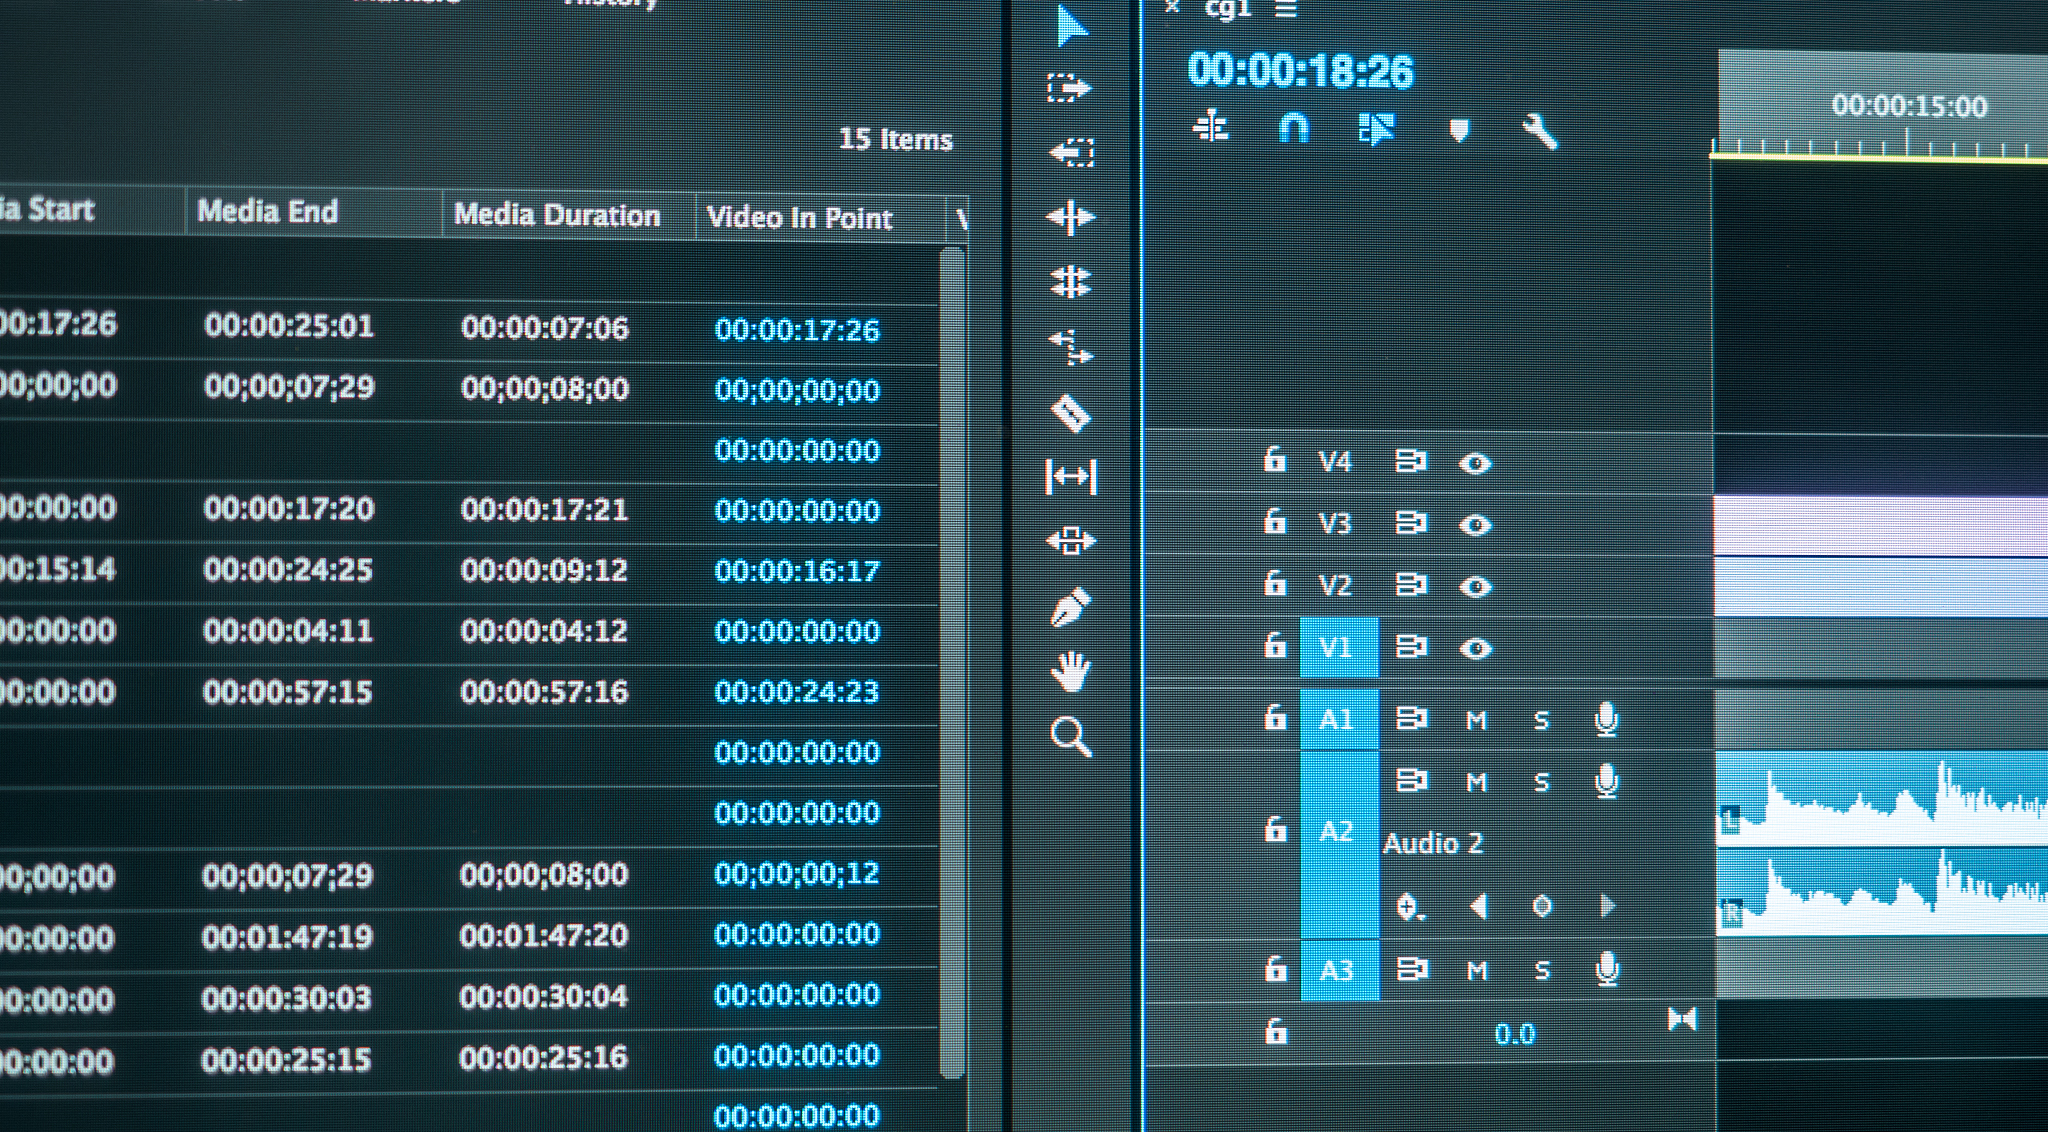Click the Media End column header
The height and width of the screenshot is (1132, 2048).
coord(268,211)
